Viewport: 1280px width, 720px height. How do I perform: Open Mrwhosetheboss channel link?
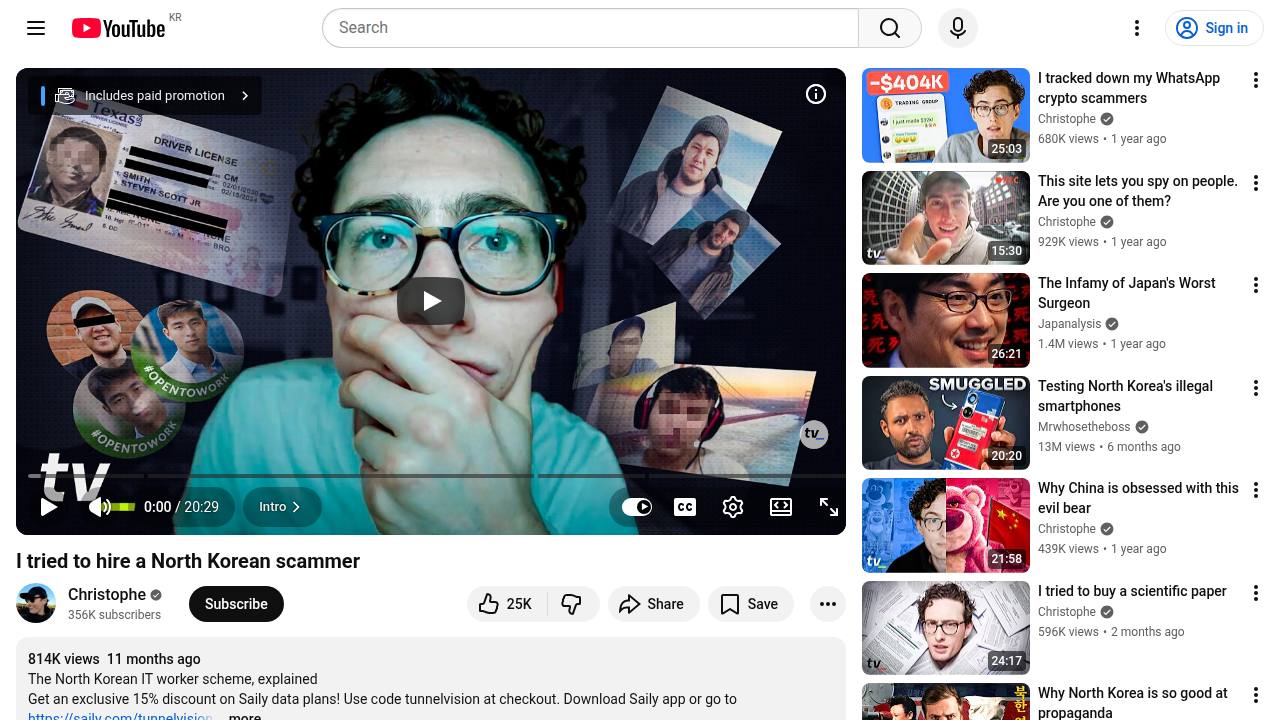1084,427
